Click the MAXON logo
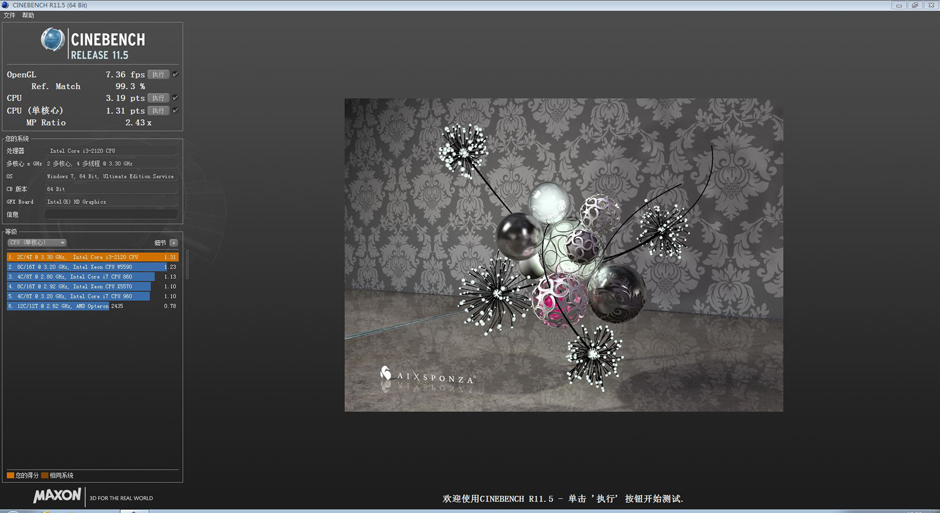Viewport: 940px width, 513px height. 57,496
